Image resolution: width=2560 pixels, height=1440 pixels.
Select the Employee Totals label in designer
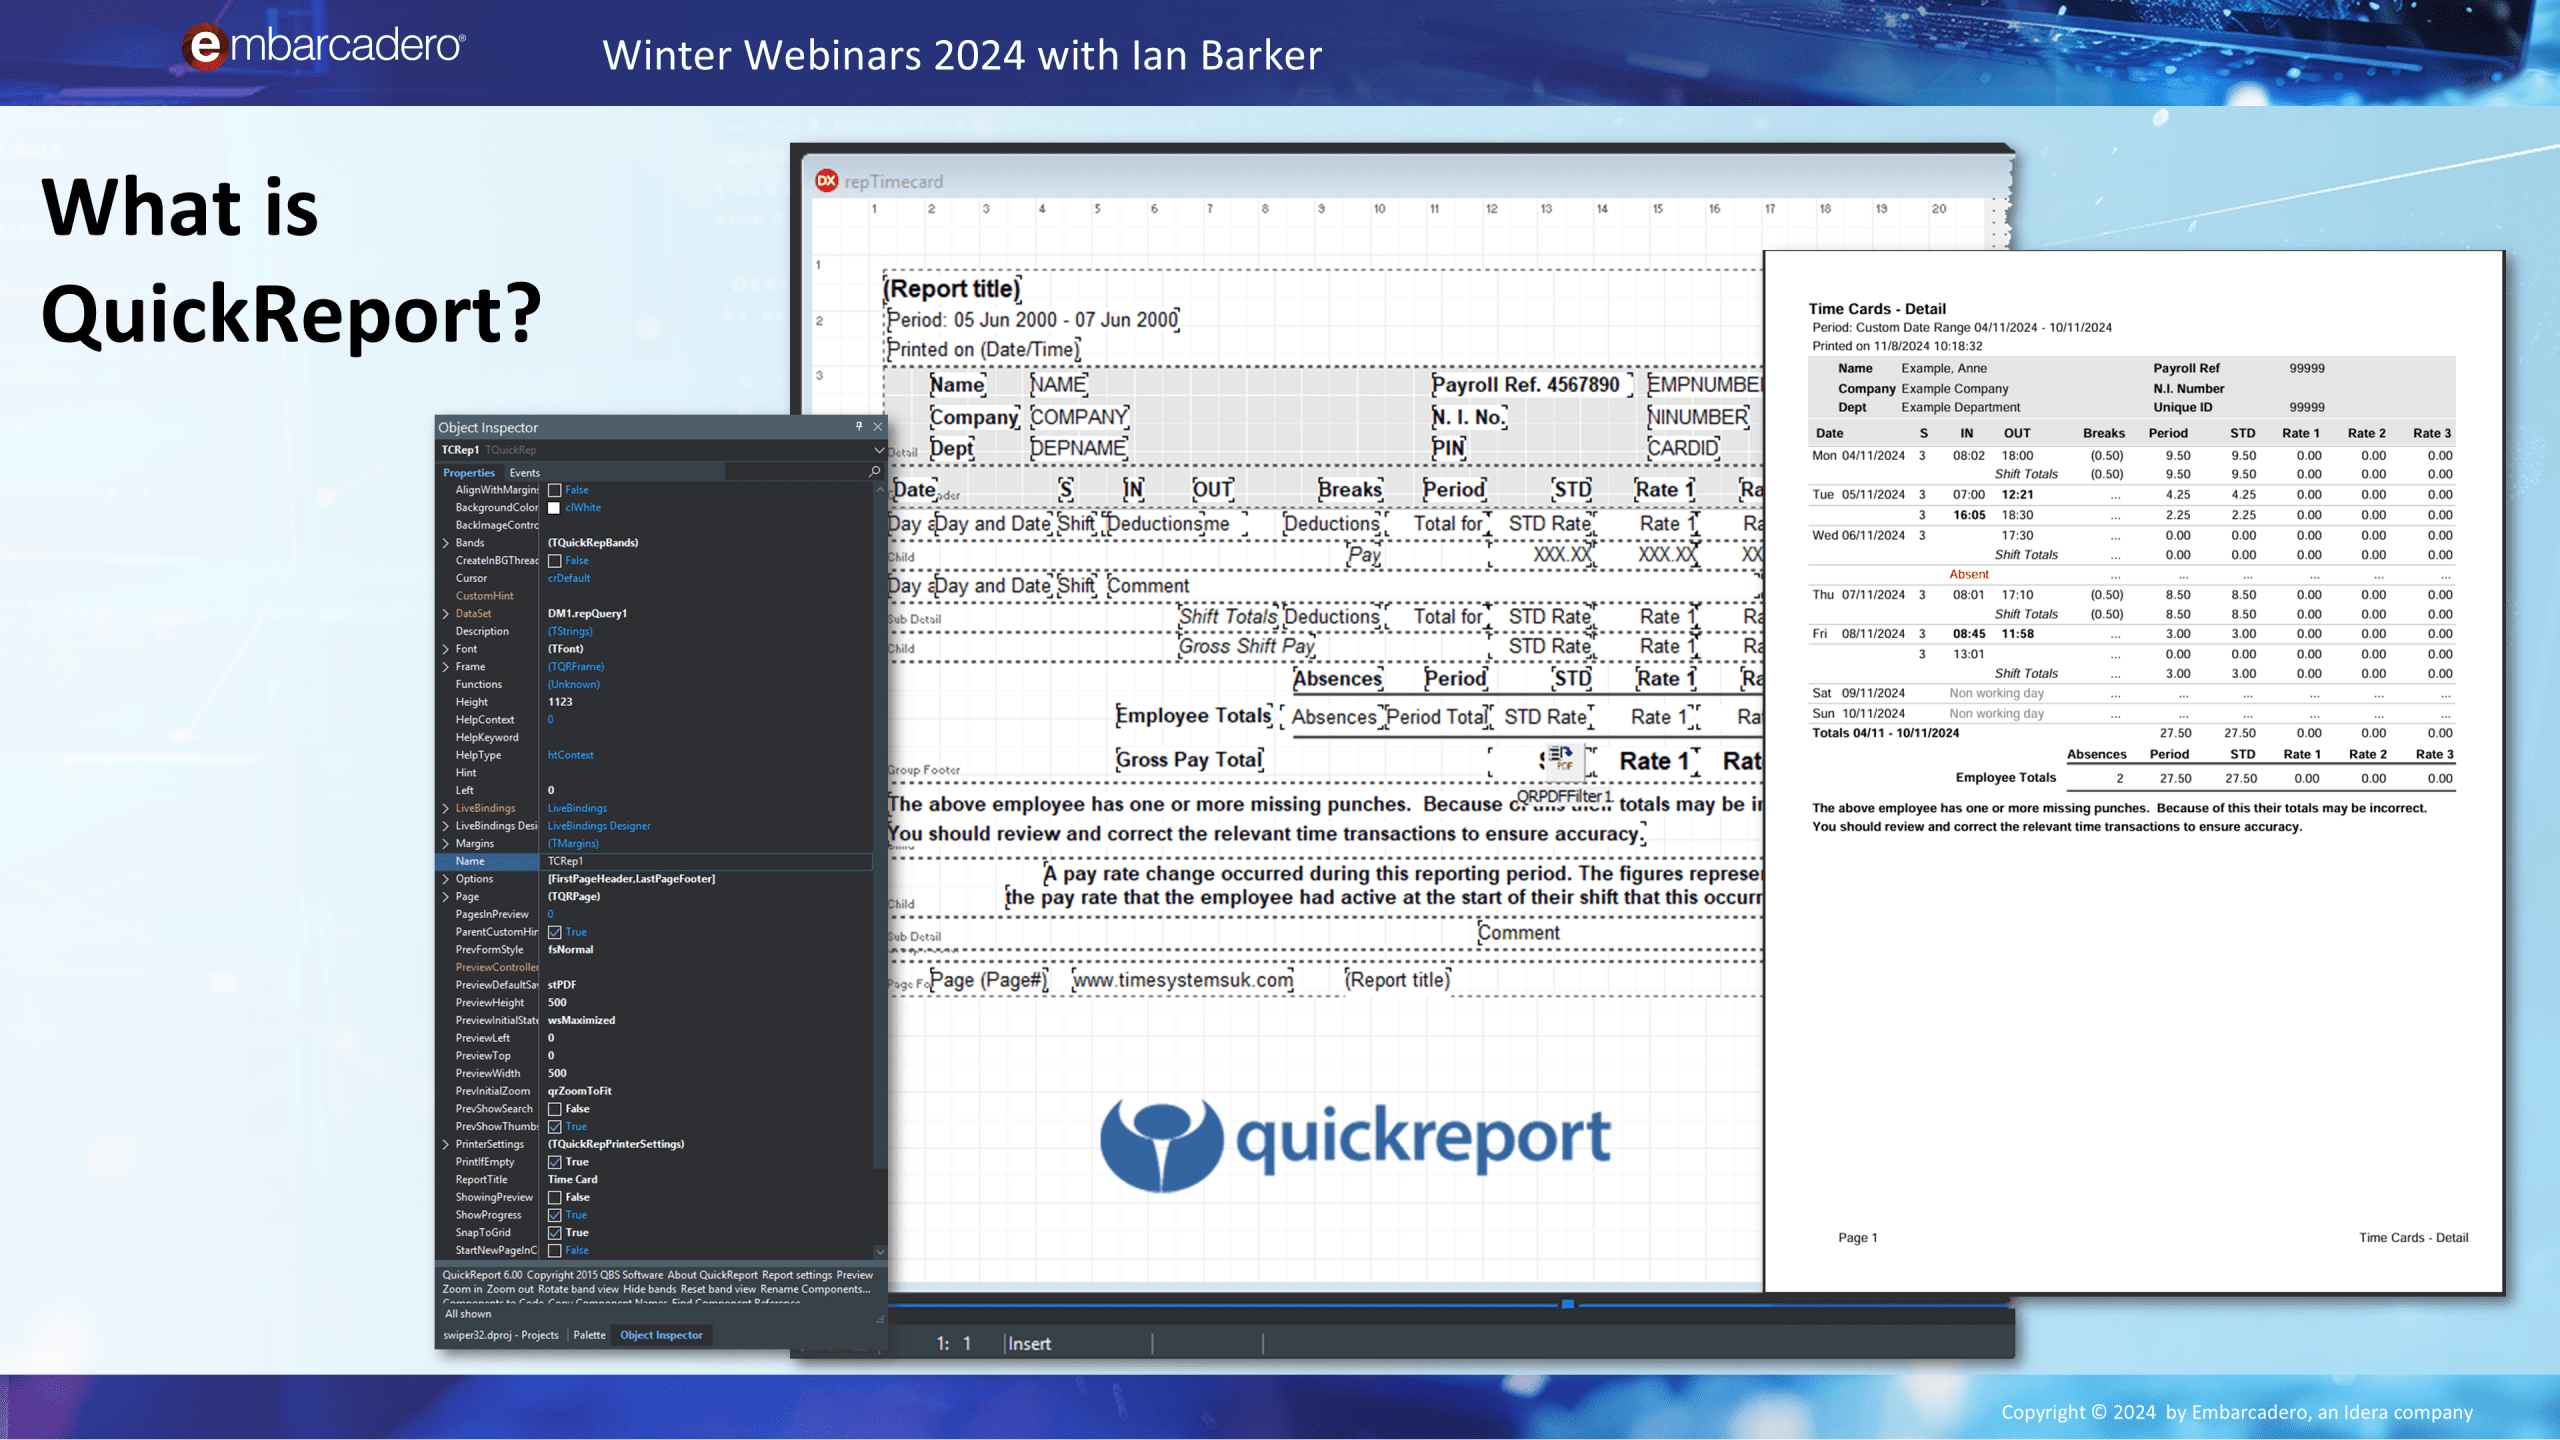pos(1194,716)
